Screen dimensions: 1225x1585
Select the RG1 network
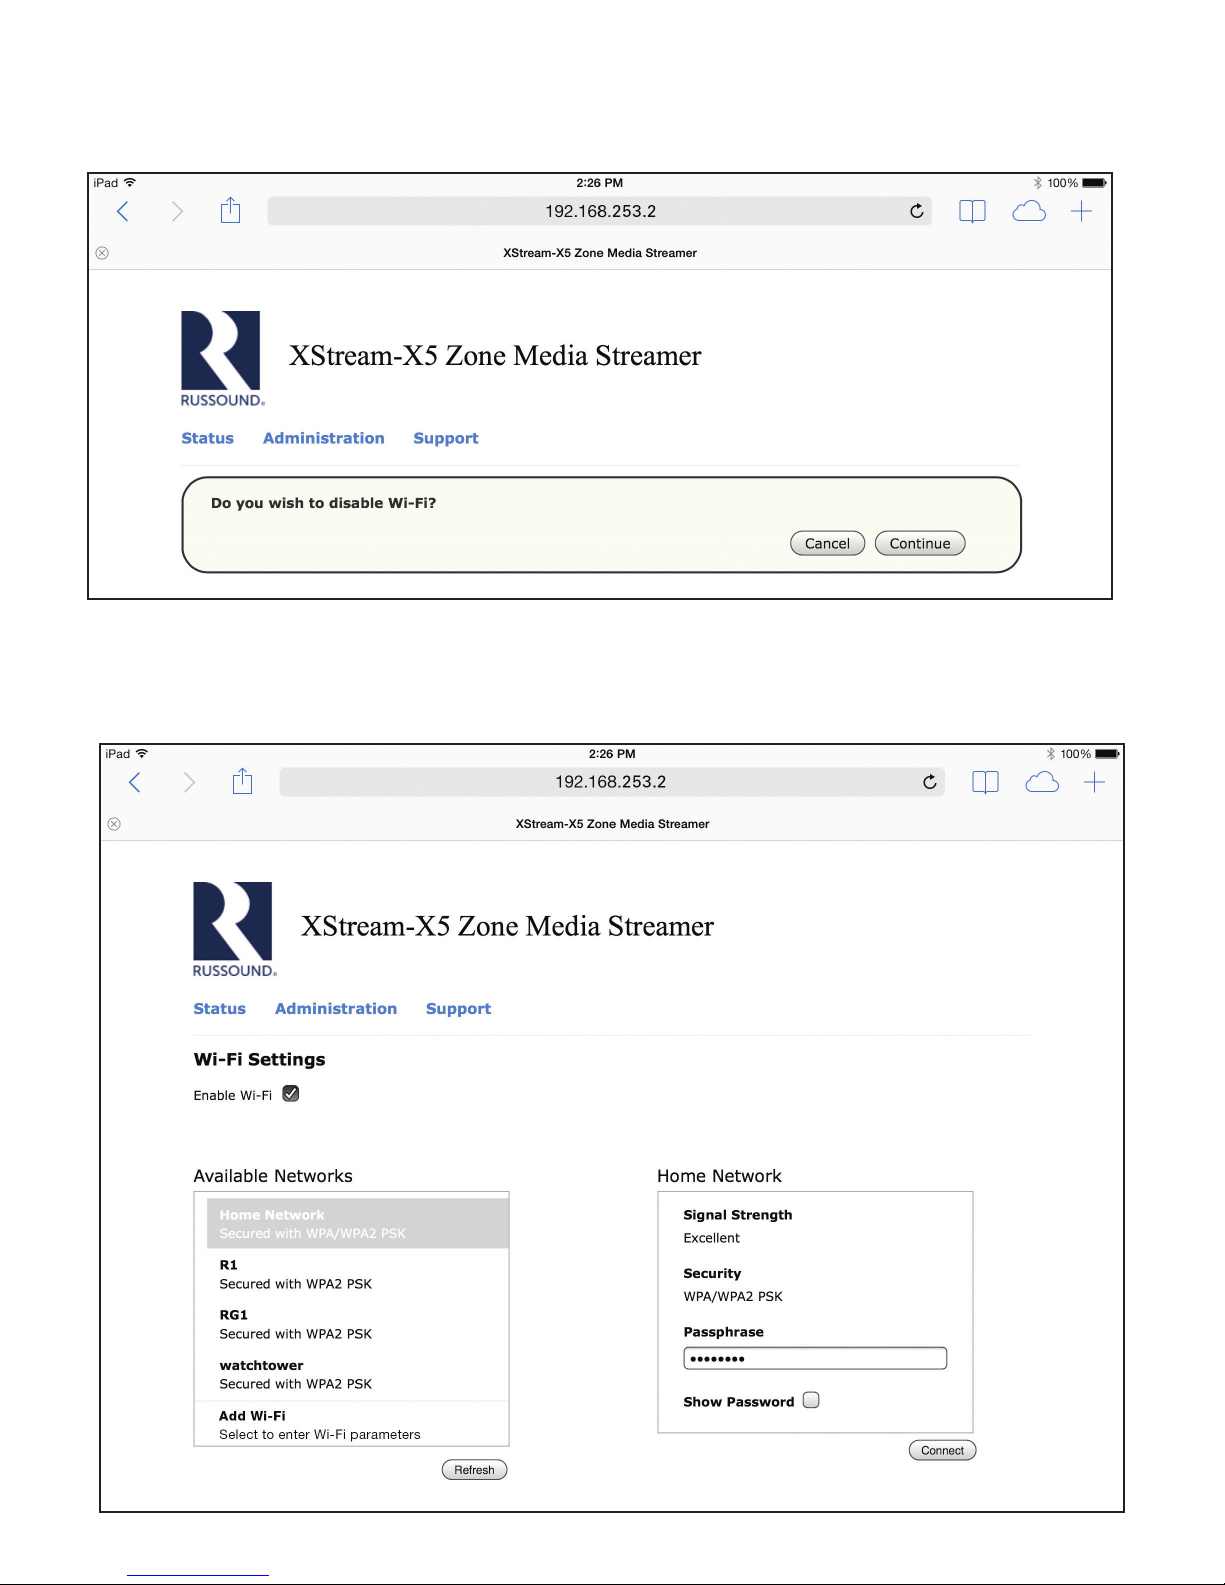[x=358, y=1324]
